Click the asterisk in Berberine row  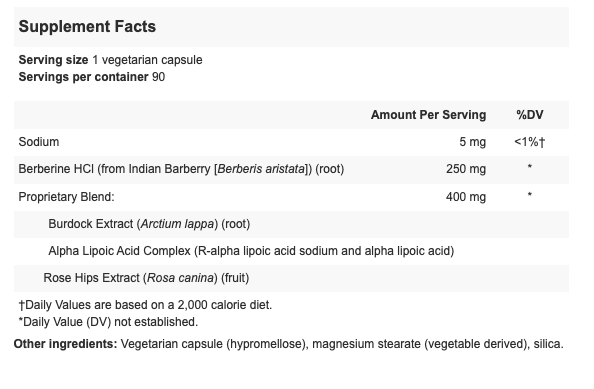click(530, 167)
